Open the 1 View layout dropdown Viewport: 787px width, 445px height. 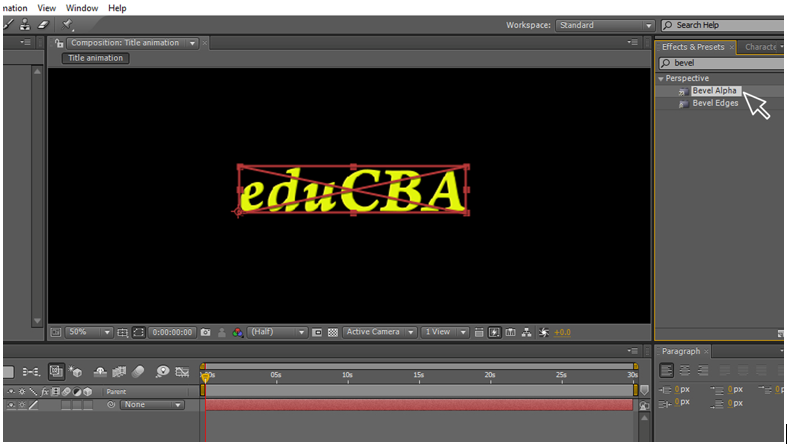click(x=444, y=332)
